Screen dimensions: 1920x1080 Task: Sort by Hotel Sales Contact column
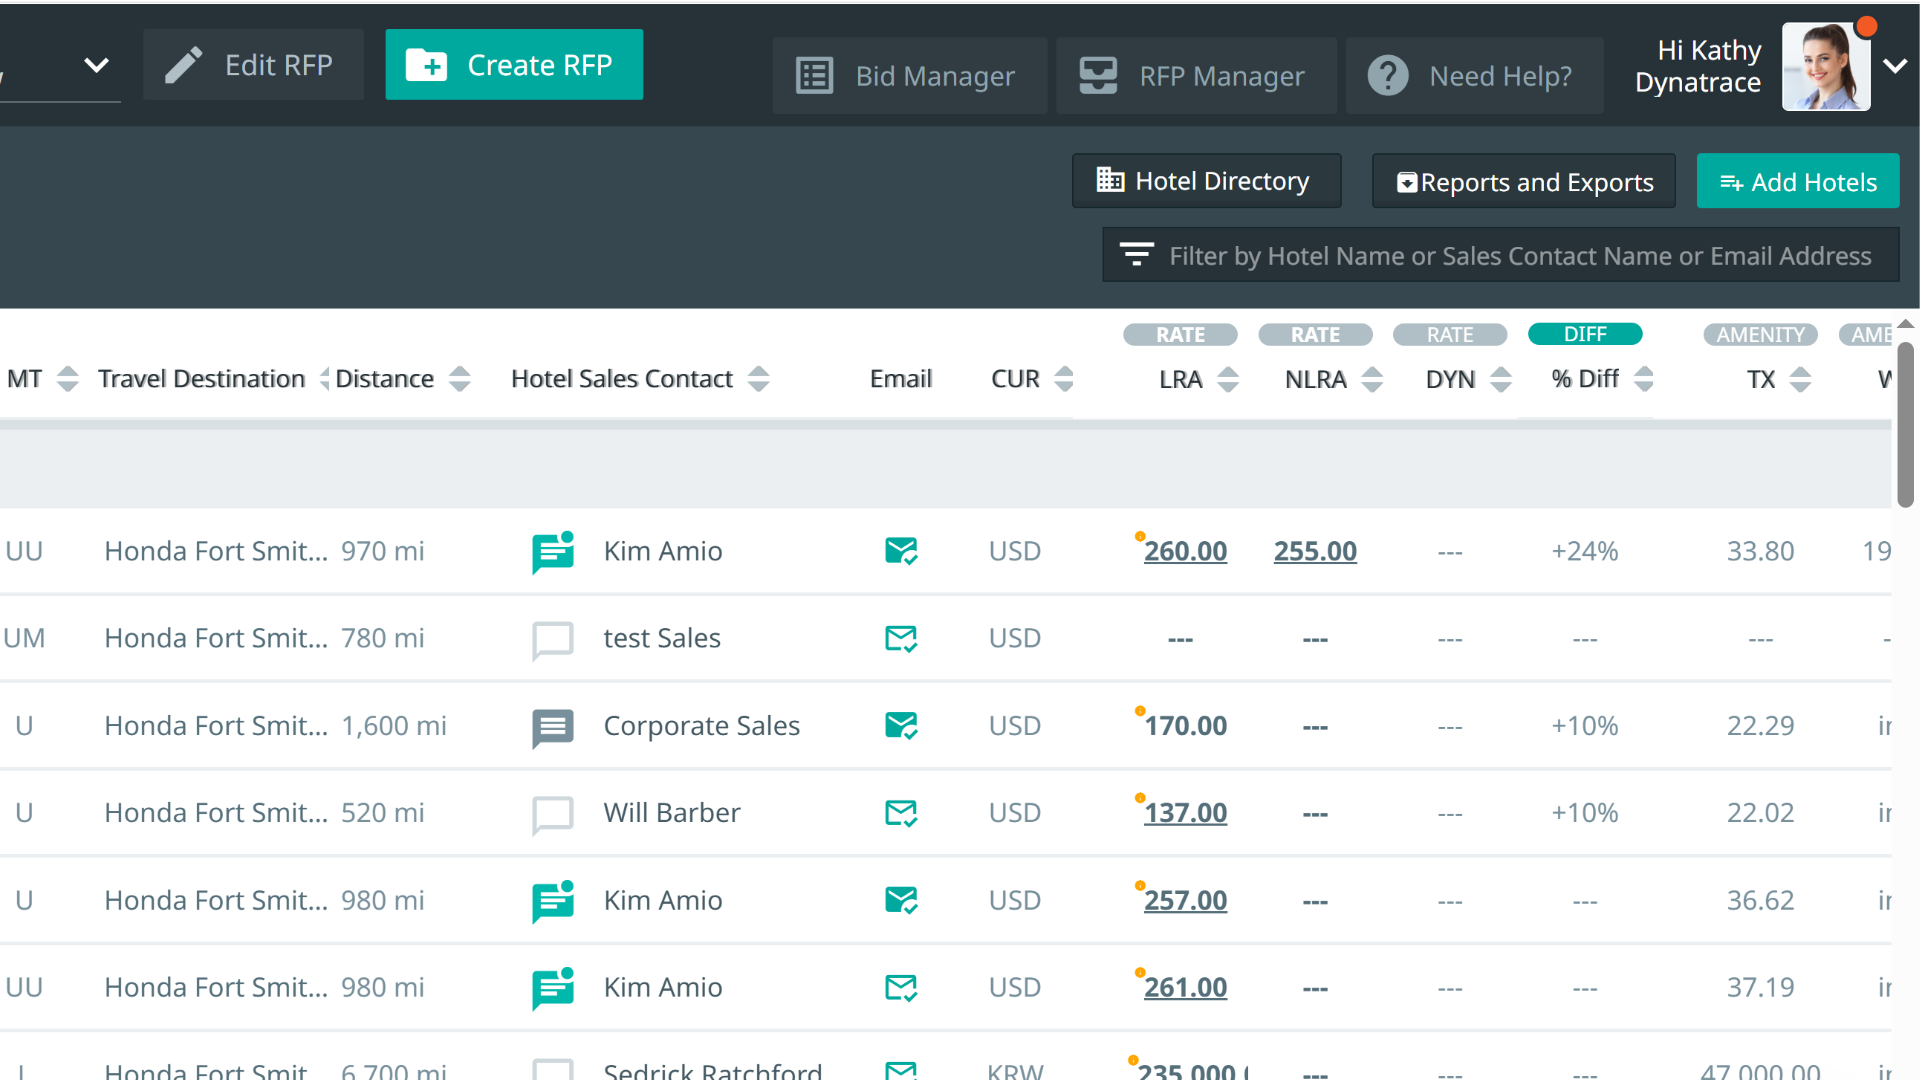click(x=759, y=379)
